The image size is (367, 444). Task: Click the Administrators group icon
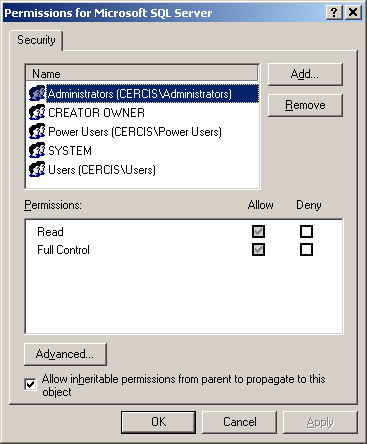(x=37, y=94)
